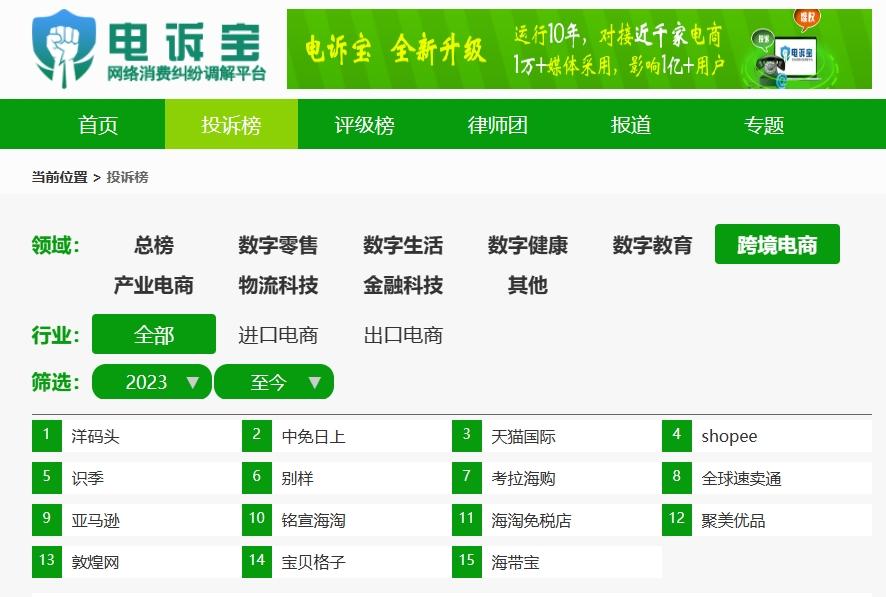Image resolution: width=886 pixels, height=597 pixels.
Task: Go to 首页 in navigation bar
Action: [98, 124]
